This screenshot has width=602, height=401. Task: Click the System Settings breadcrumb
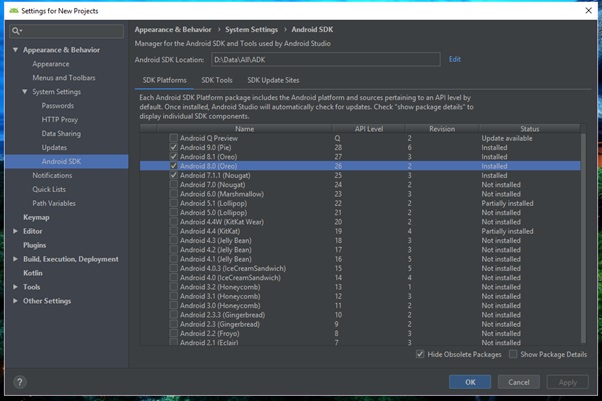(251, 30)
